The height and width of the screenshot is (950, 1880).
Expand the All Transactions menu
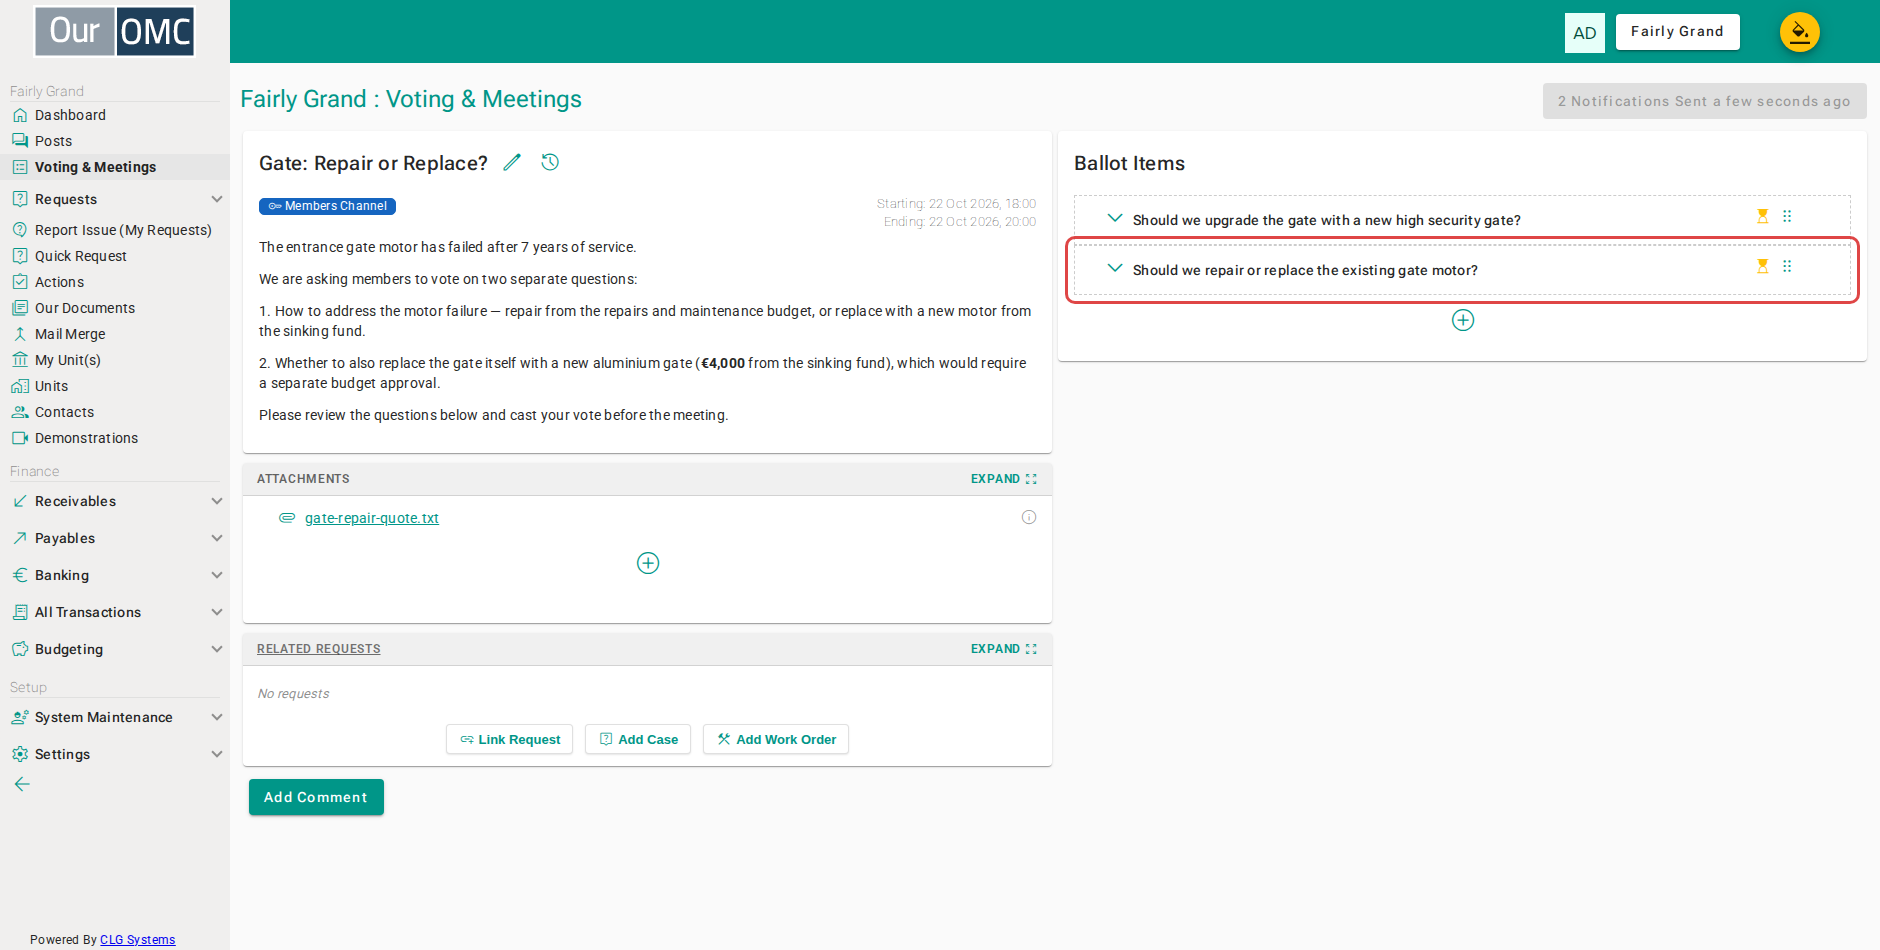click(x=217, y=612)
